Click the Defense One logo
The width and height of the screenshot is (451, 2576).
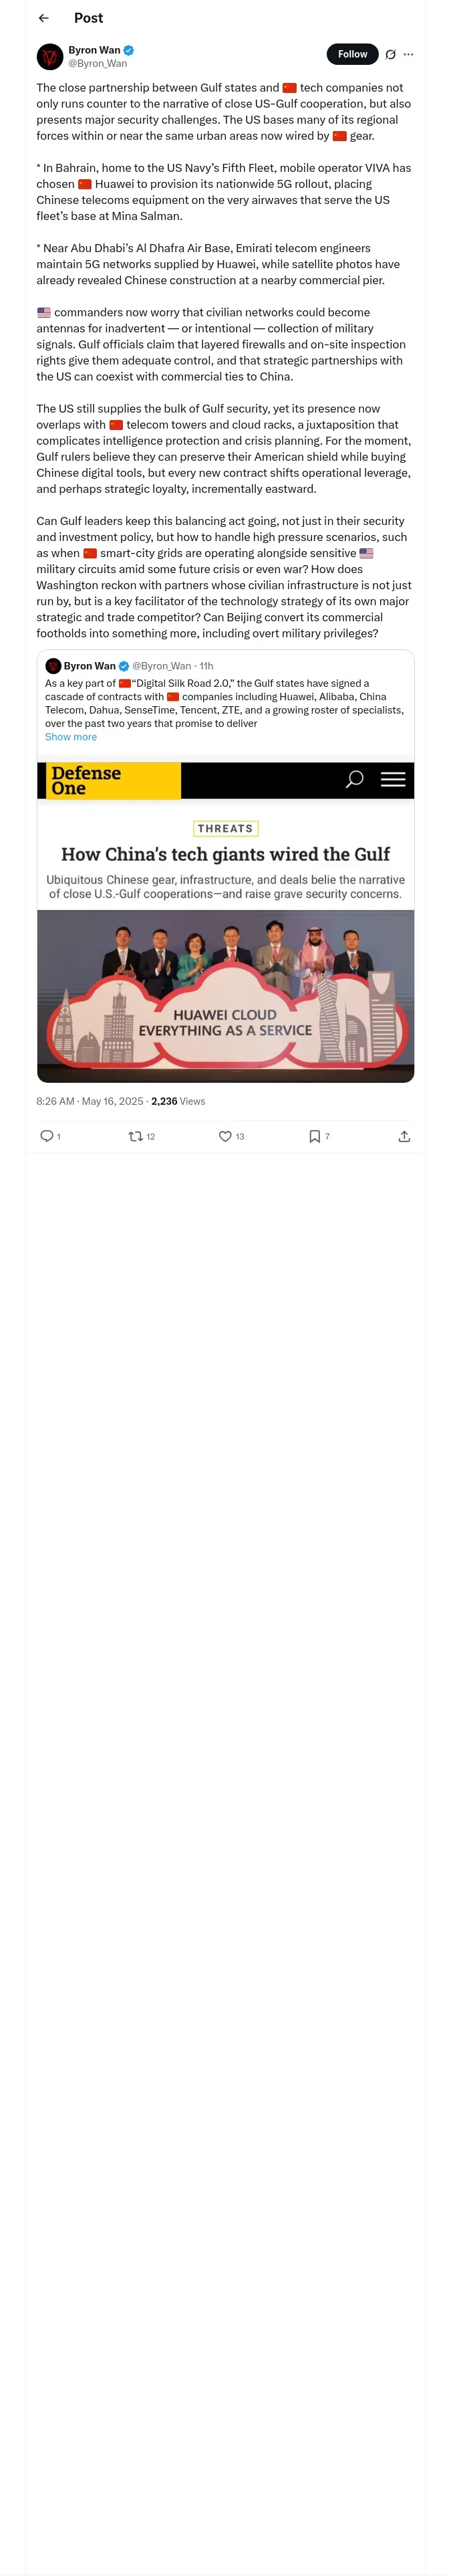[86, 780]
